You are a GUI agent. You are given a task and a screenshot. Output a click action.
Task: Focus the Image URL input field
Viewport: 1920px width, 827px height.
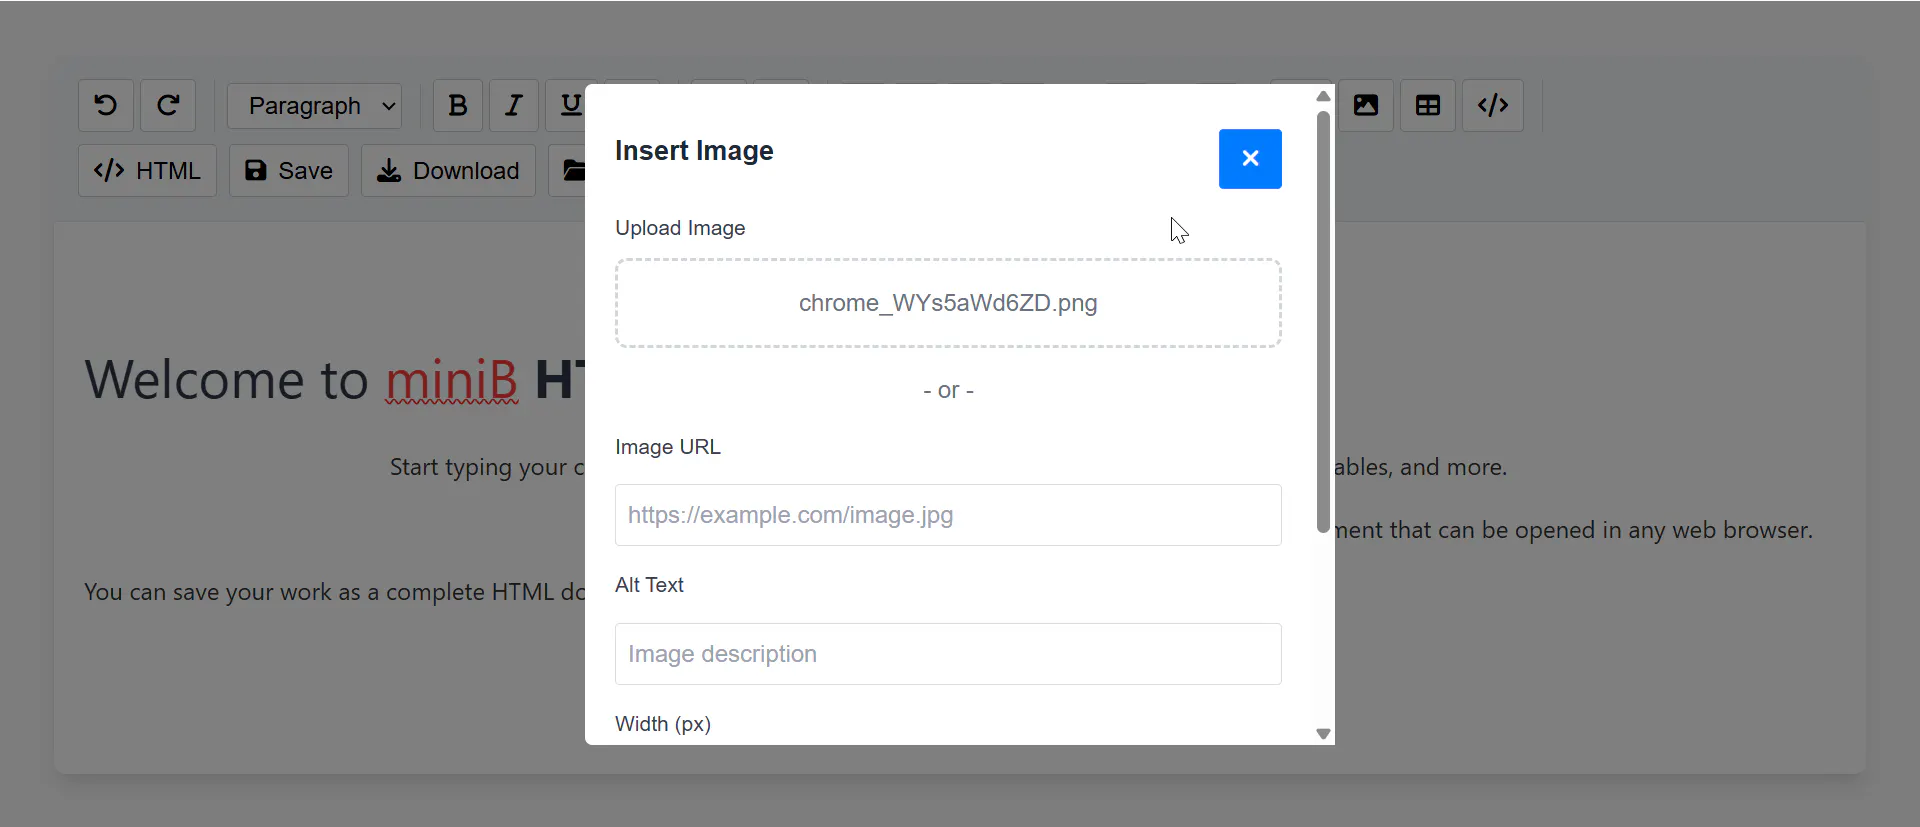(948, 515)
